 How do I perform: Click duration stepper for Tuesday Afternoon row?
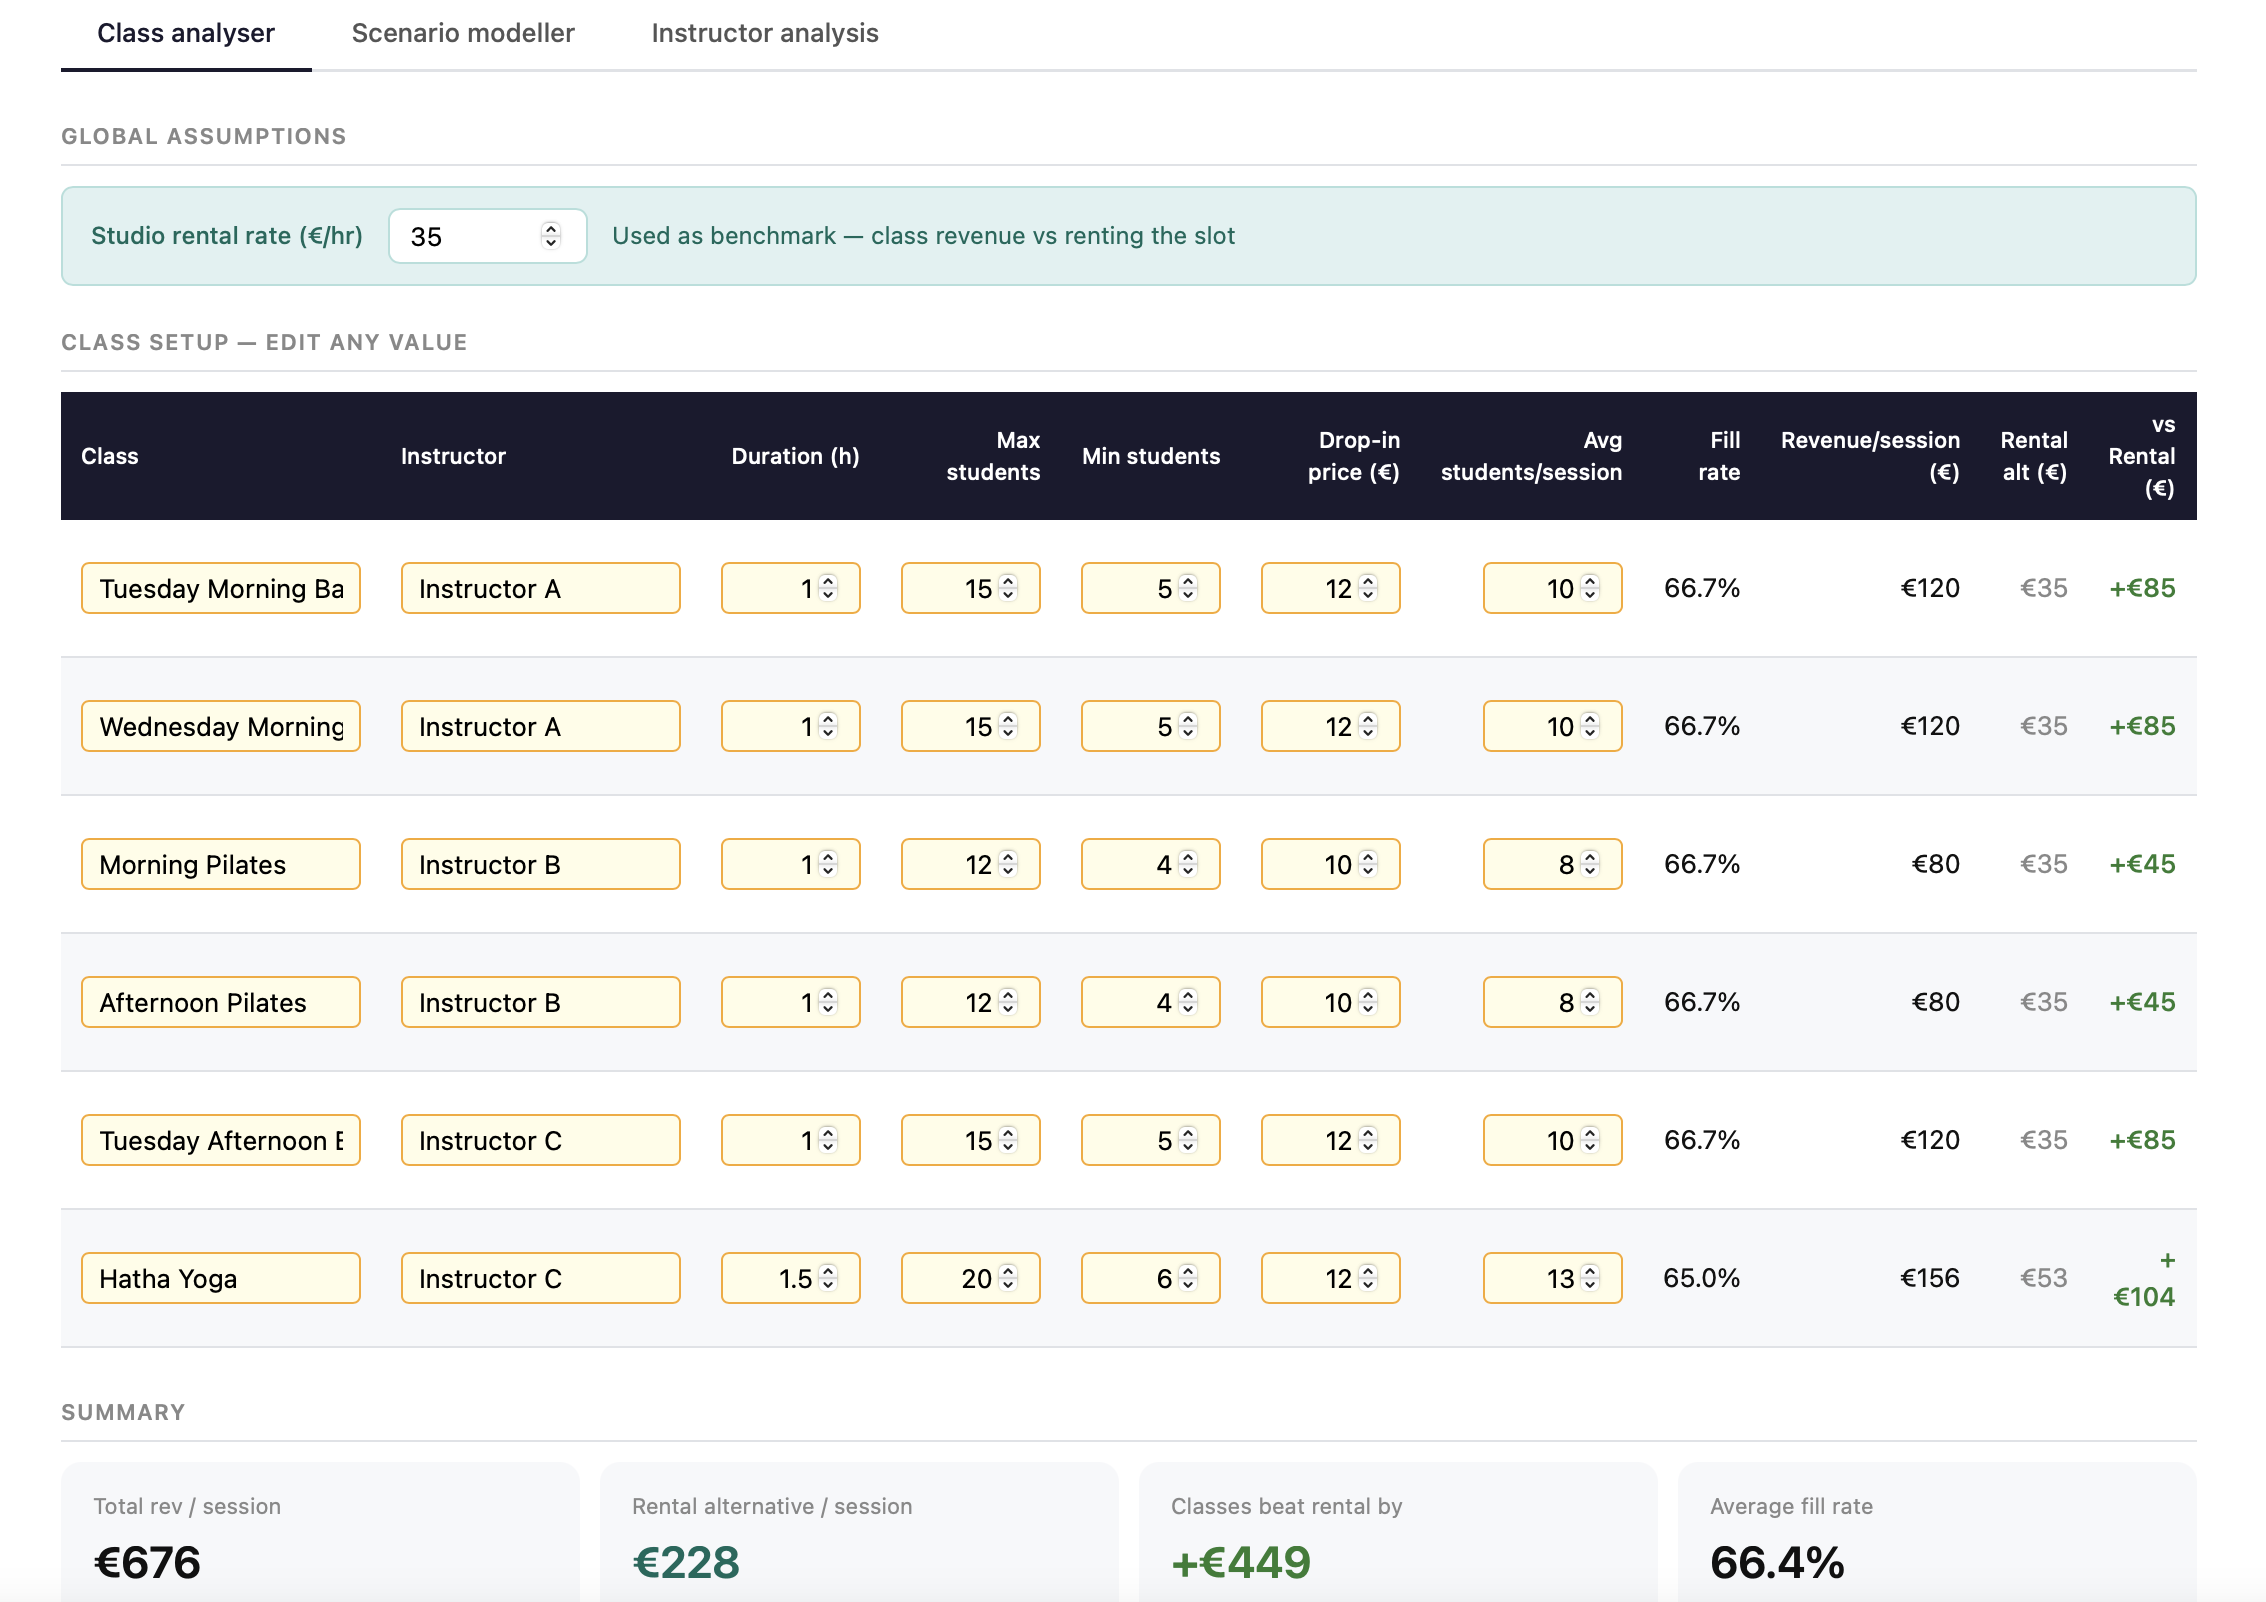(828, 1140)
